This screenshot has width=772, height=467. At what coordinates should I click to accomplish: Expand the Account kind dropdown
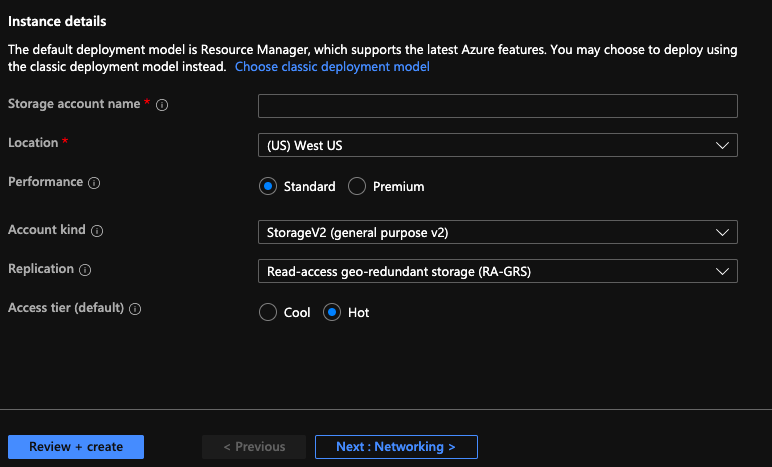[x=498, y=232]
